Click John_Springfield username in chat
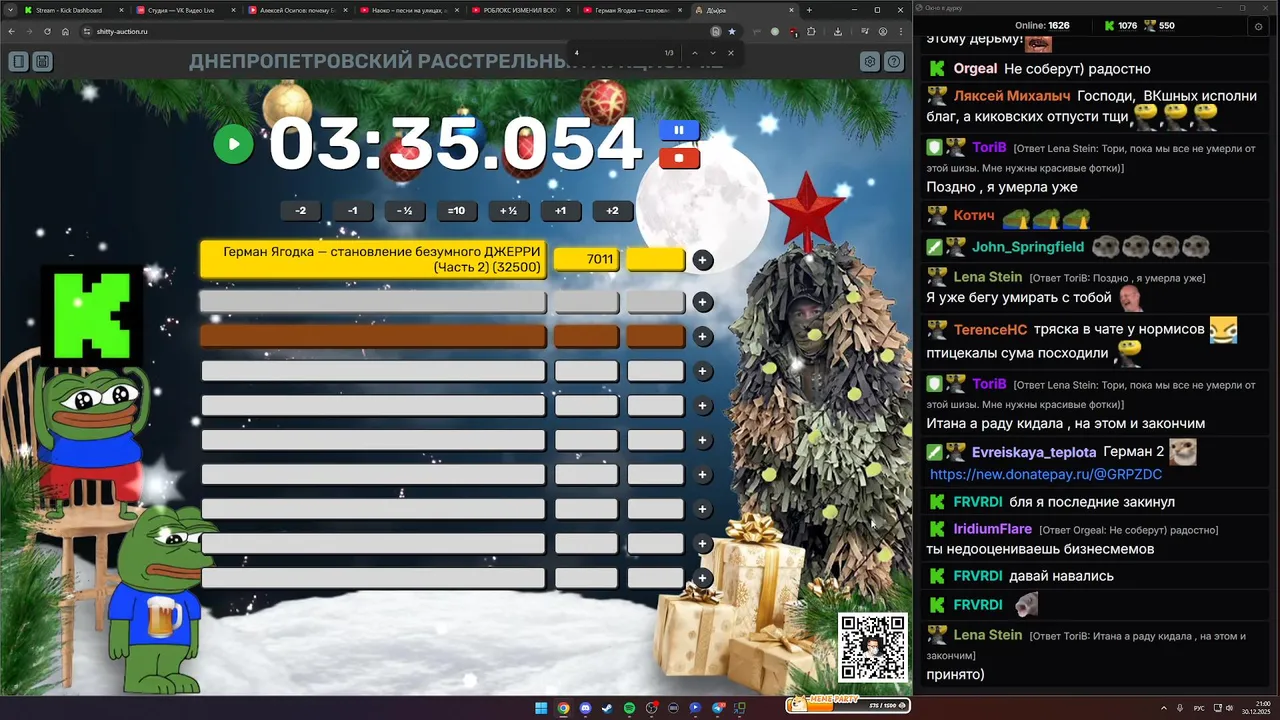The height and width of the screenshot is (720, 1280). [1028, 246]
